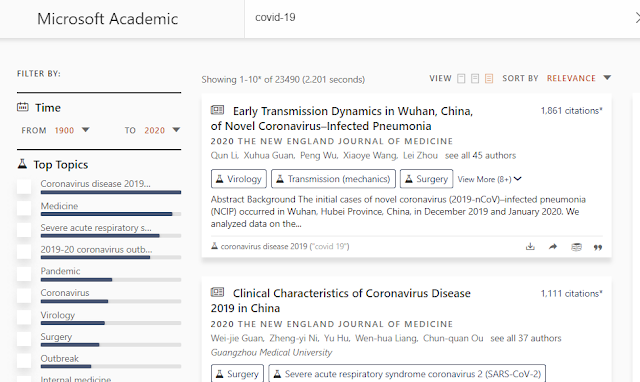Screen dimensions: 640x382
Task: Click the Time calendar icon
Action: [x=22, y=107]
